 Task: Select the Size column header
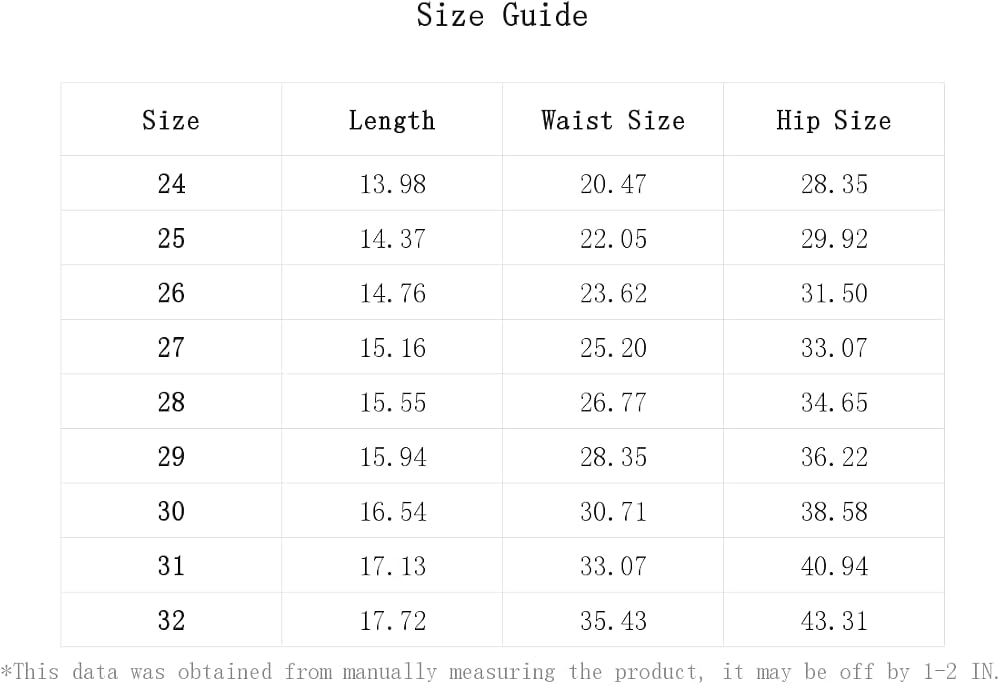(x=171, y=120)
